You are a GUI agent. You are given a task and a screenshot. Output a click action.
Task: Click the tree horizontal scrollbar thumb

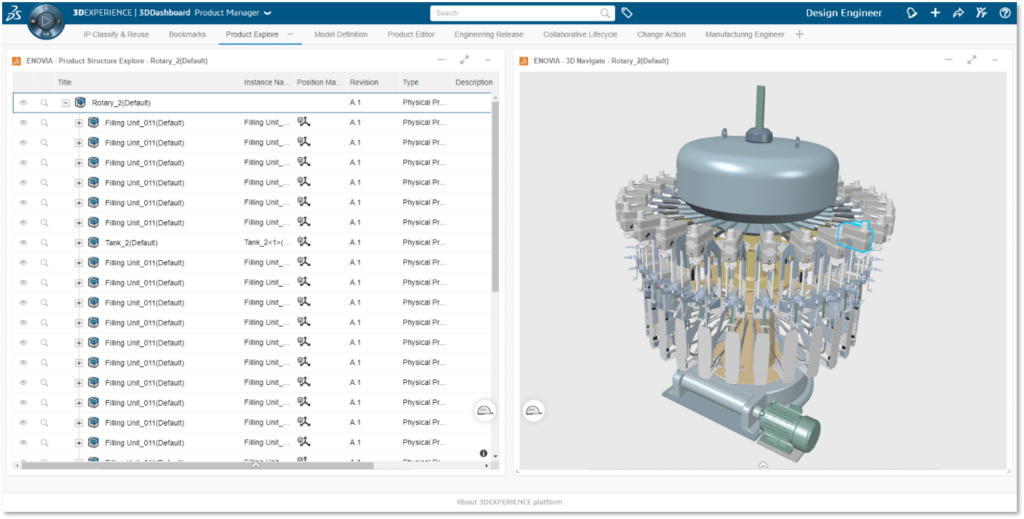coord(197,465)
